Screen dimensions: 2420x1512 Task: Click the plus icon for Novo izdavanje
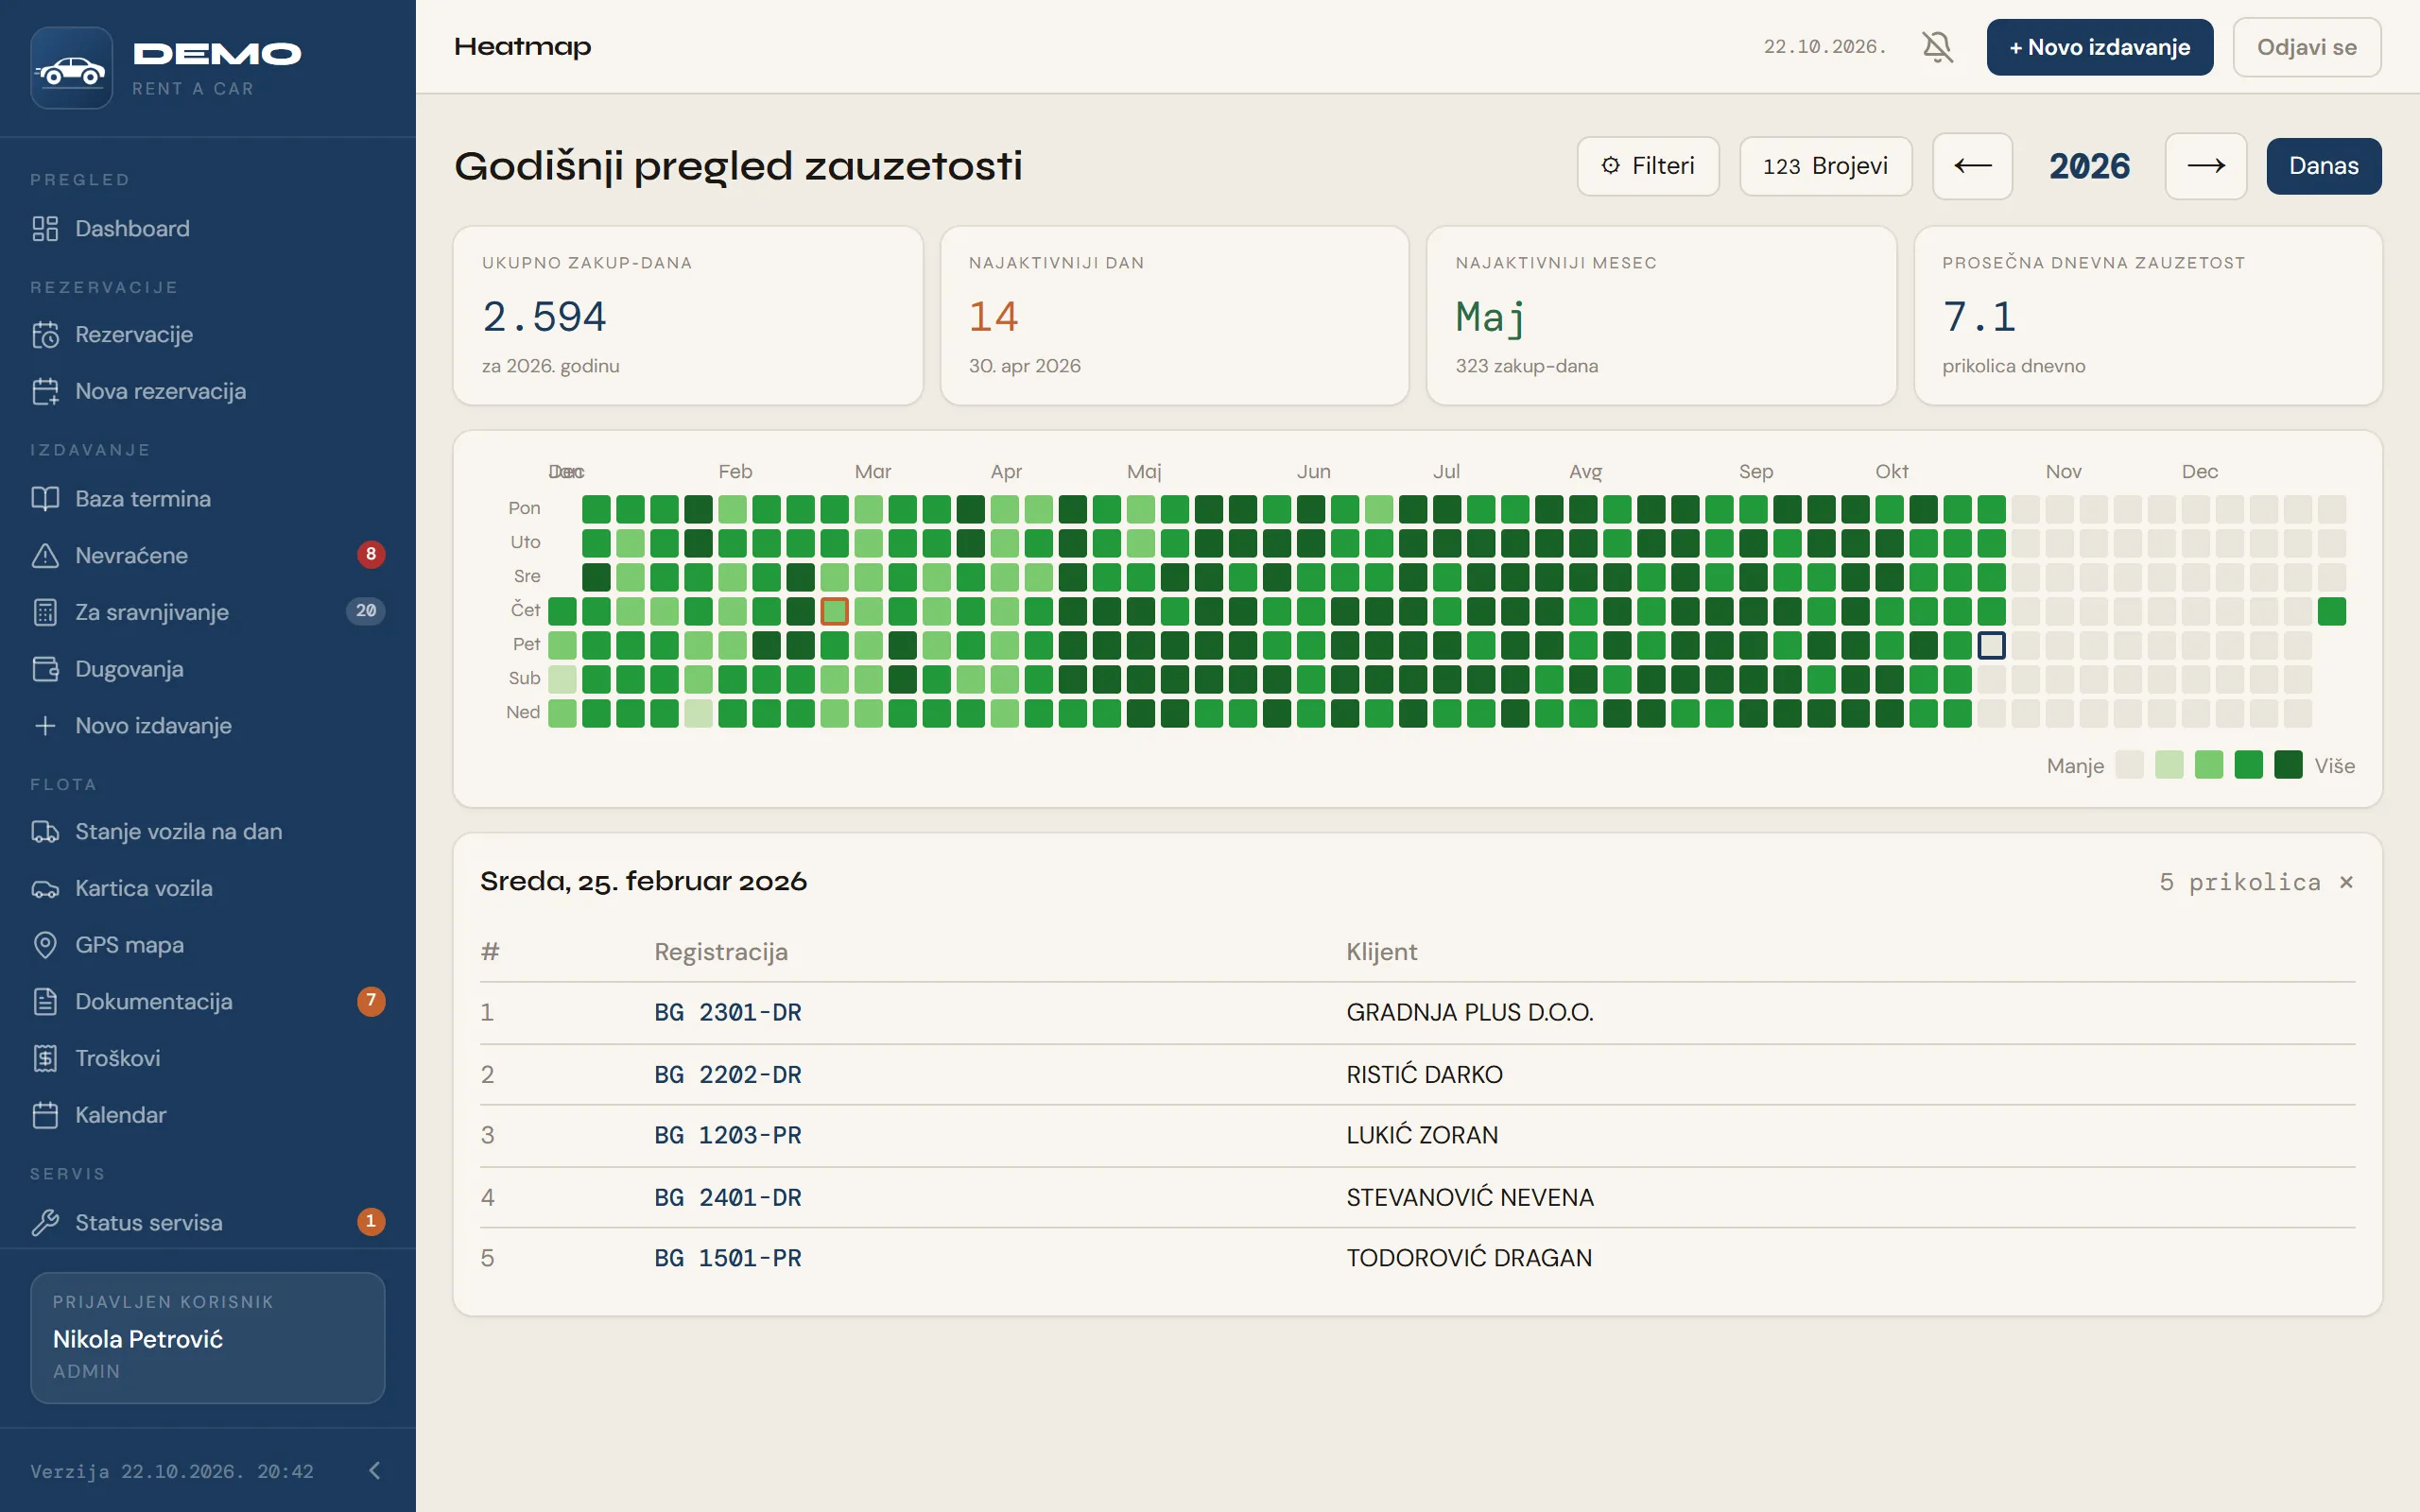[45, 726]
